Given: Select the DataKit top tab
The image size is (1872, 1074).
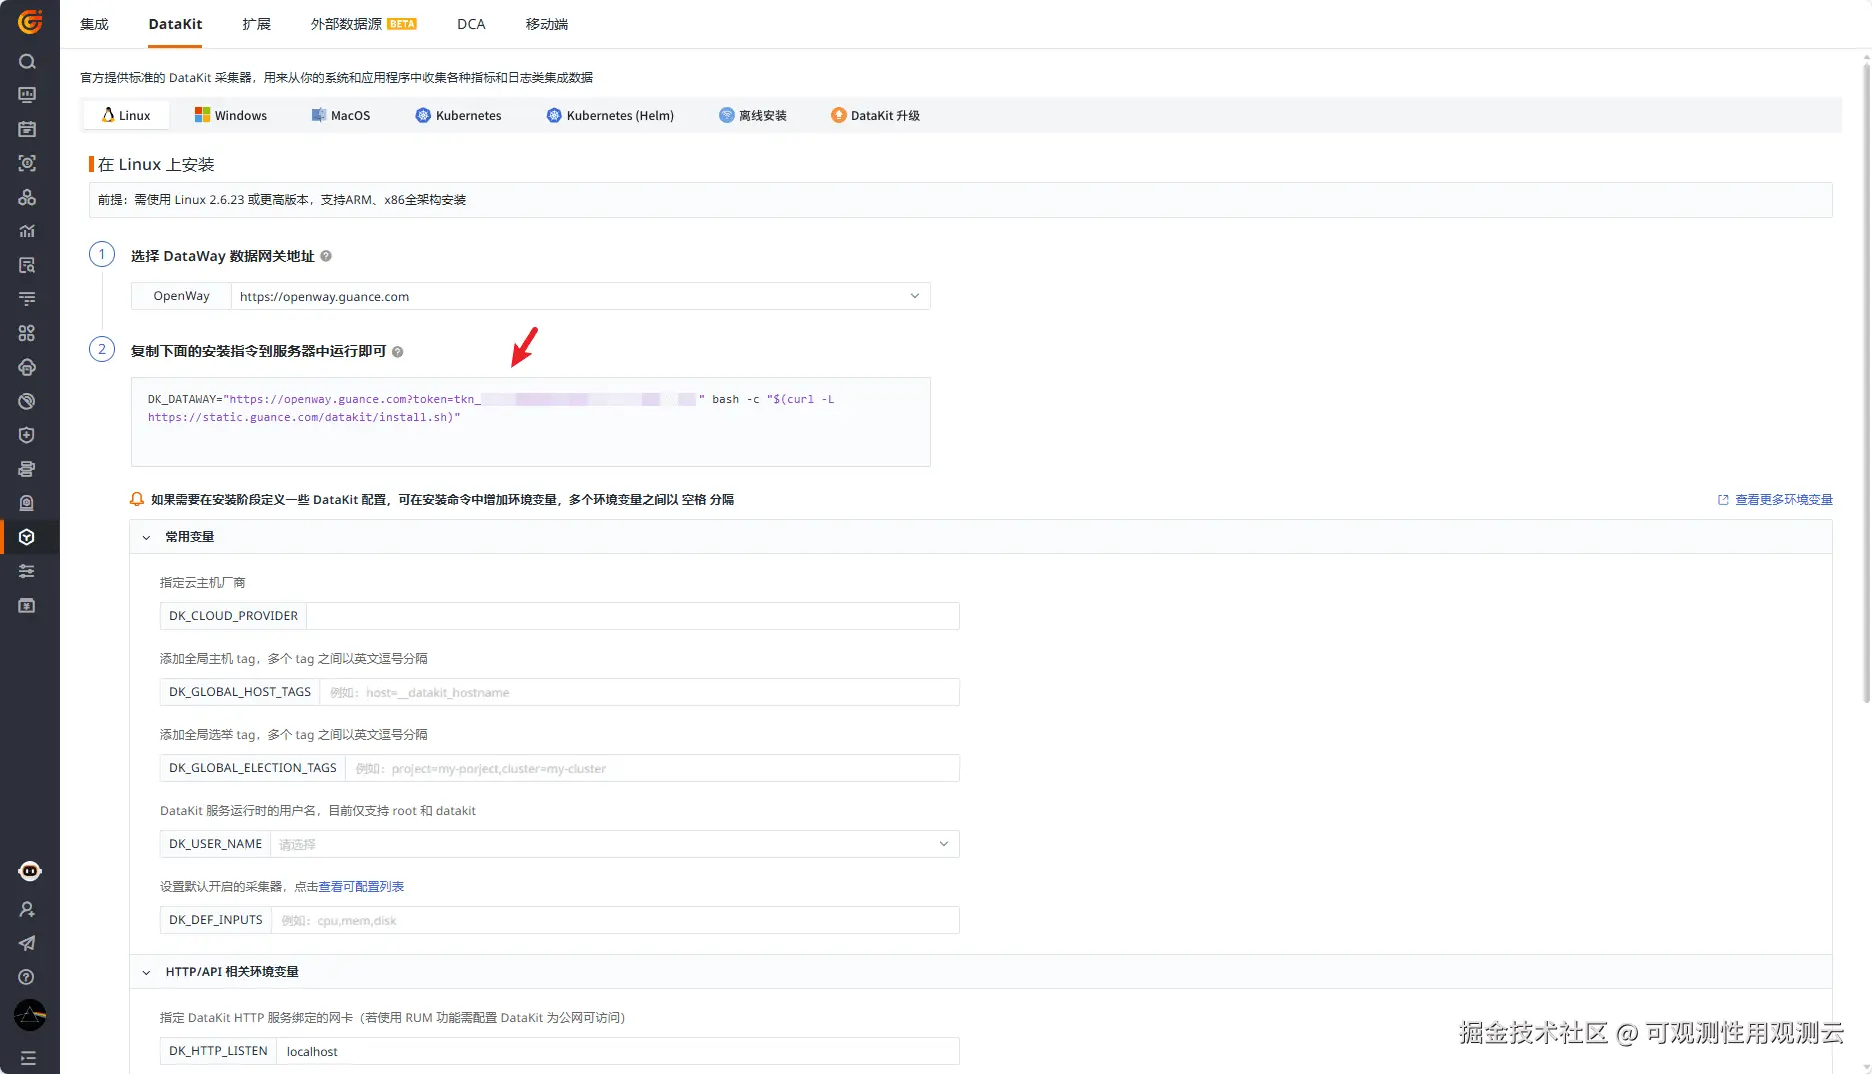Looking at the screenshot, I should (175, 24).
